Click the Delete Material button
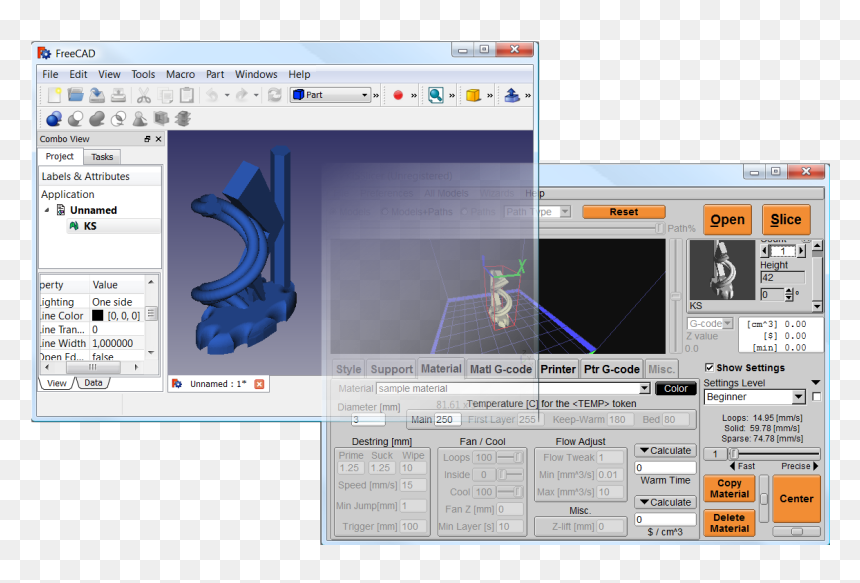This screenshot has height=583, width=860. tap(729, 523)
